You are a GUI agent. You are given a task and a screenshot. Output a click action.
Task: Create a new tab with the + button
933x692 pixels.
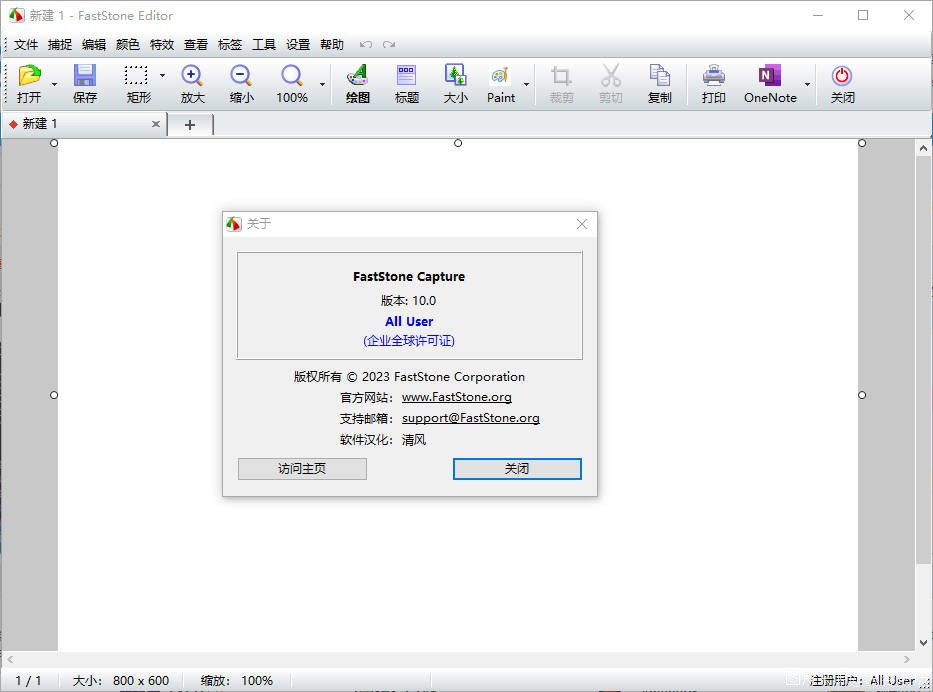(x=190, y=124)
